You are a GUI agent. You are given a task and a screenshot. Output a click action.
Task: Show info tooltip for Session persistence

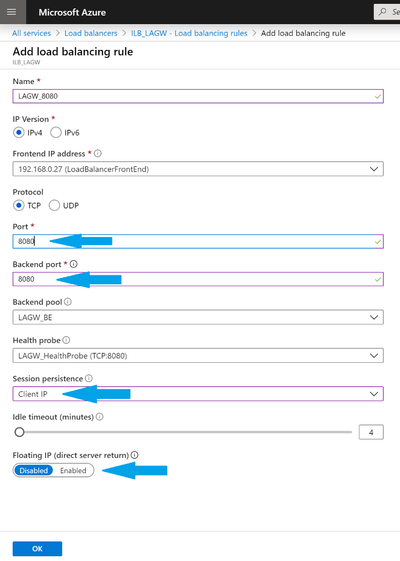click(x=89, y=378)
